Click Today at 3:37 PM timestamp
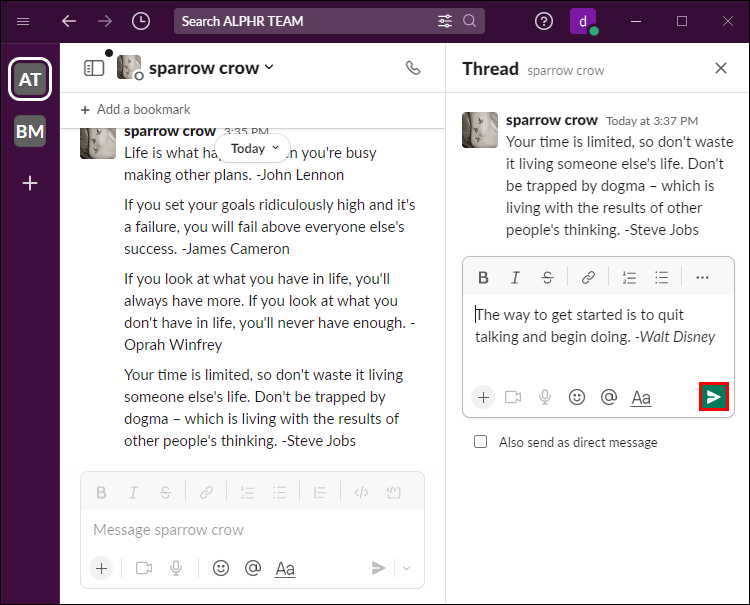This screenshot has width=750, height=605. click(652, 121)
